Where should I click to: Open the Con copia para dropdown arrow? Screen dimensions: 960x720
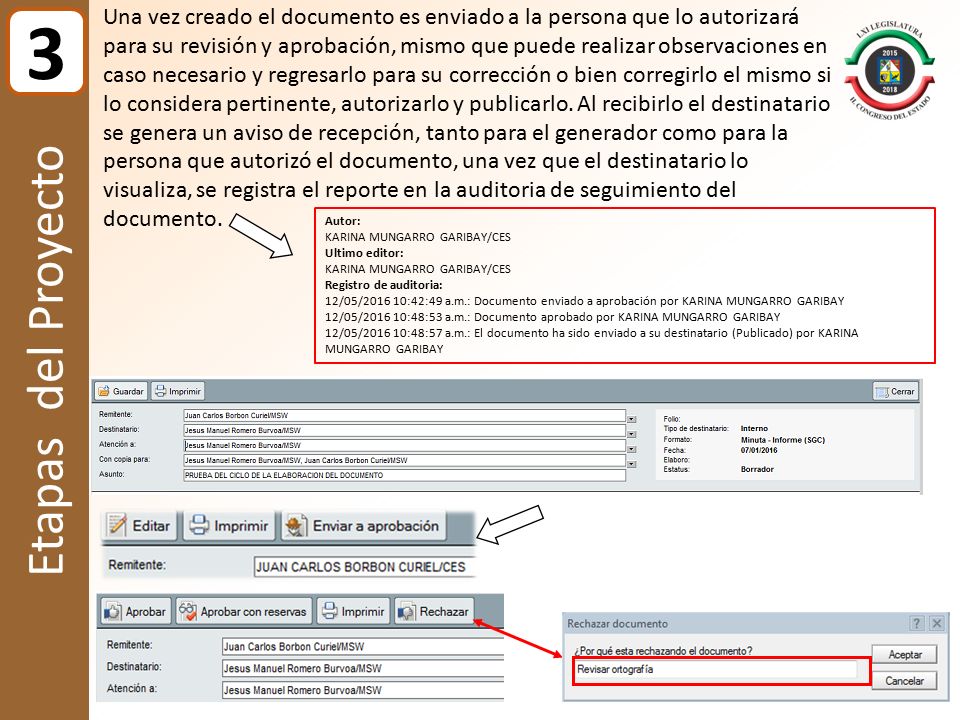[631, 465]
